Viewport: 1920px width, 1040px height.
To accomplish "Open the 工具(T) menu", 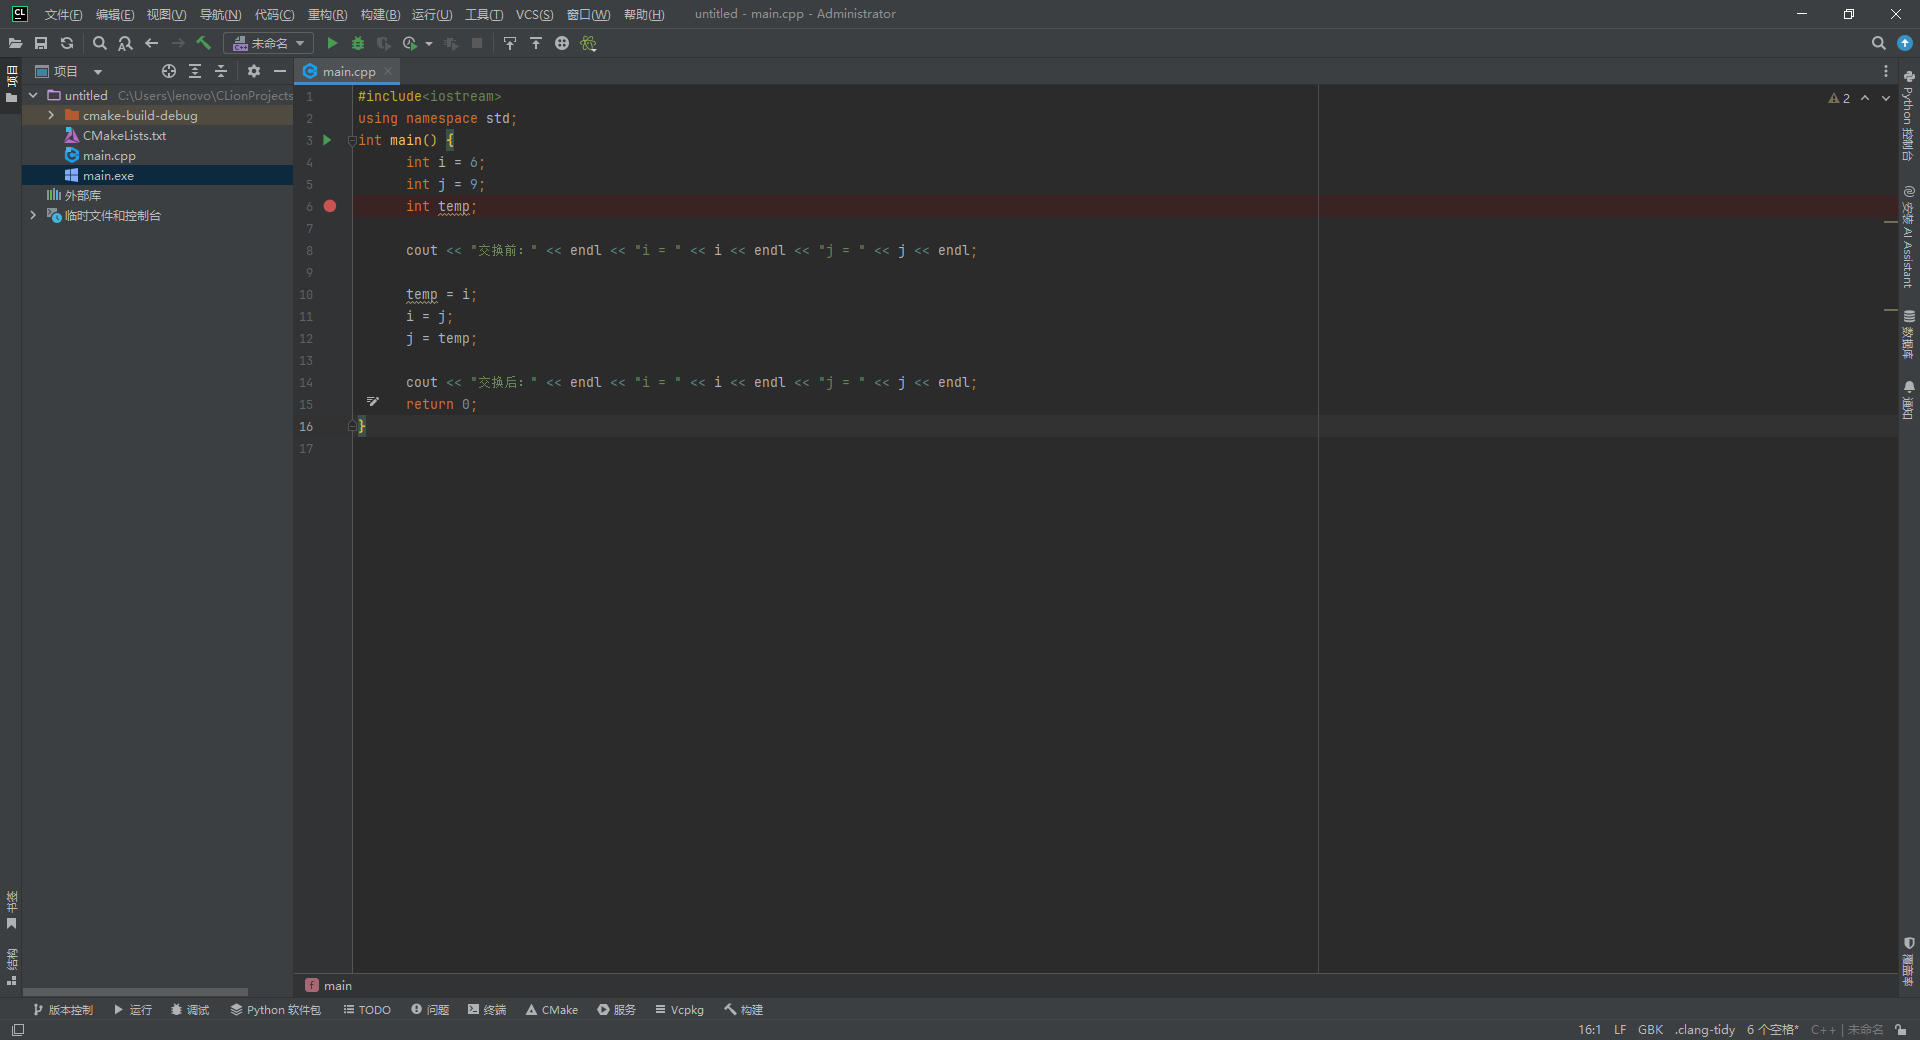I will pos(484,14).
